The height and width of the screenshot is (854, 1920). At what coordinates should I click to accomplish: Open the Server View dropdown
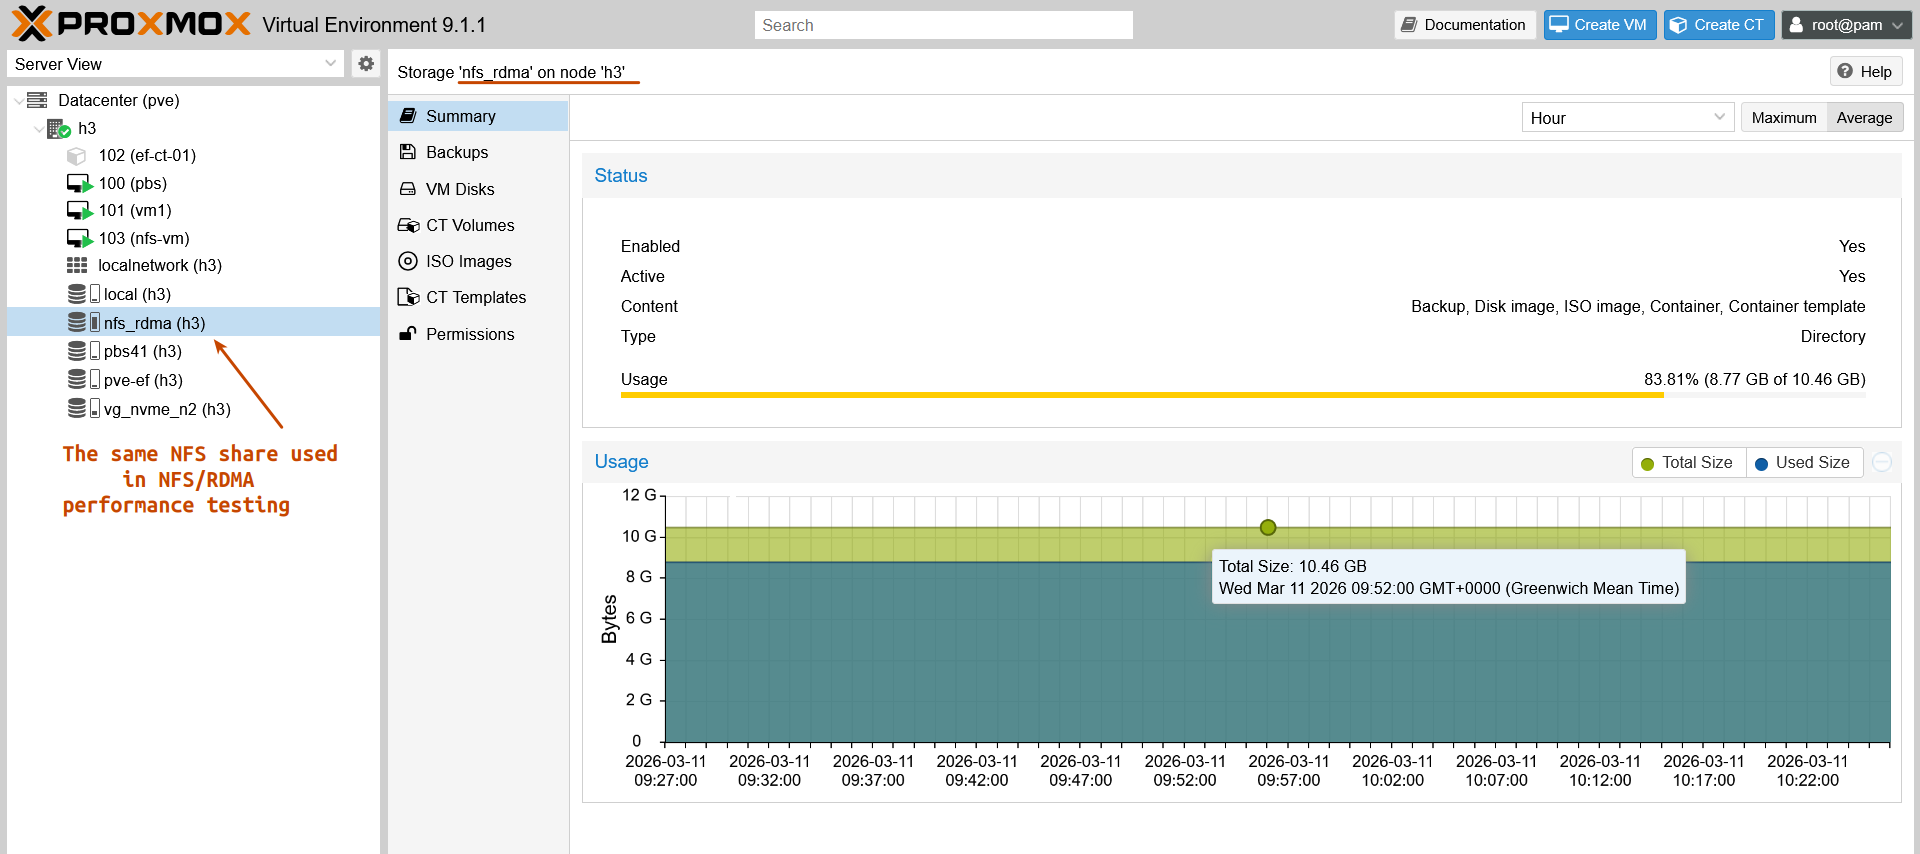(x=330, y=64)
